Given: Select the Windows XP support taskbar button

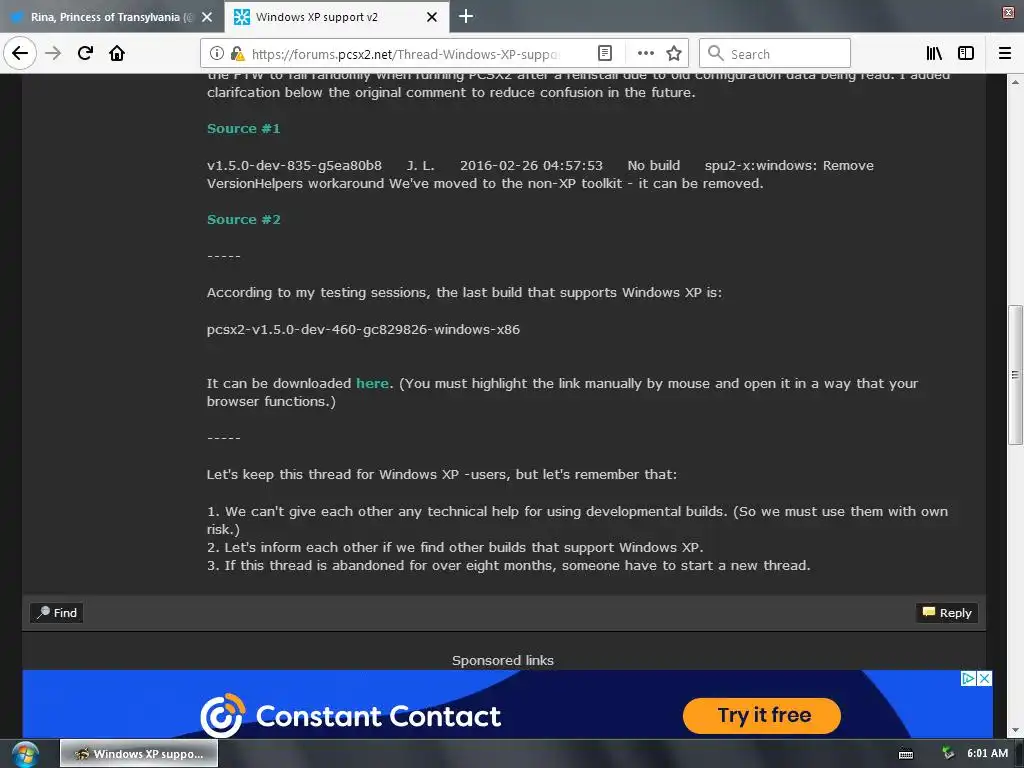Looking at the screenshot, I should [x=139, y=754].
